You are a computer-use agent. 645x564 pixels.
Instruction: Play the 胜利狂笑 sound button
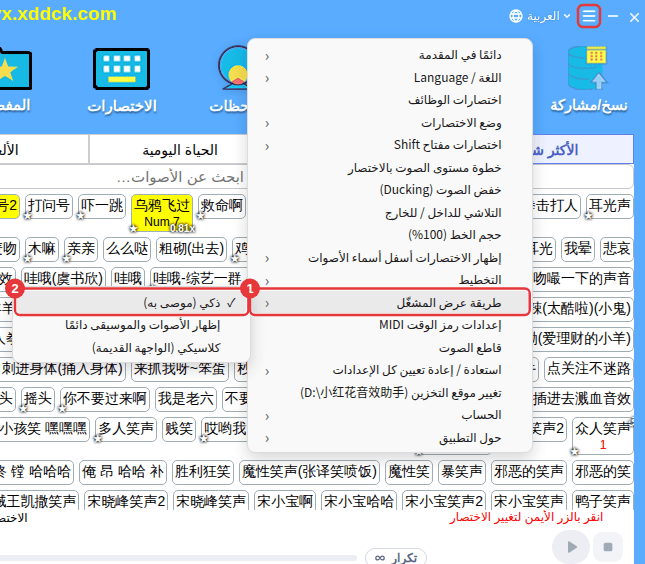[202, 471]
